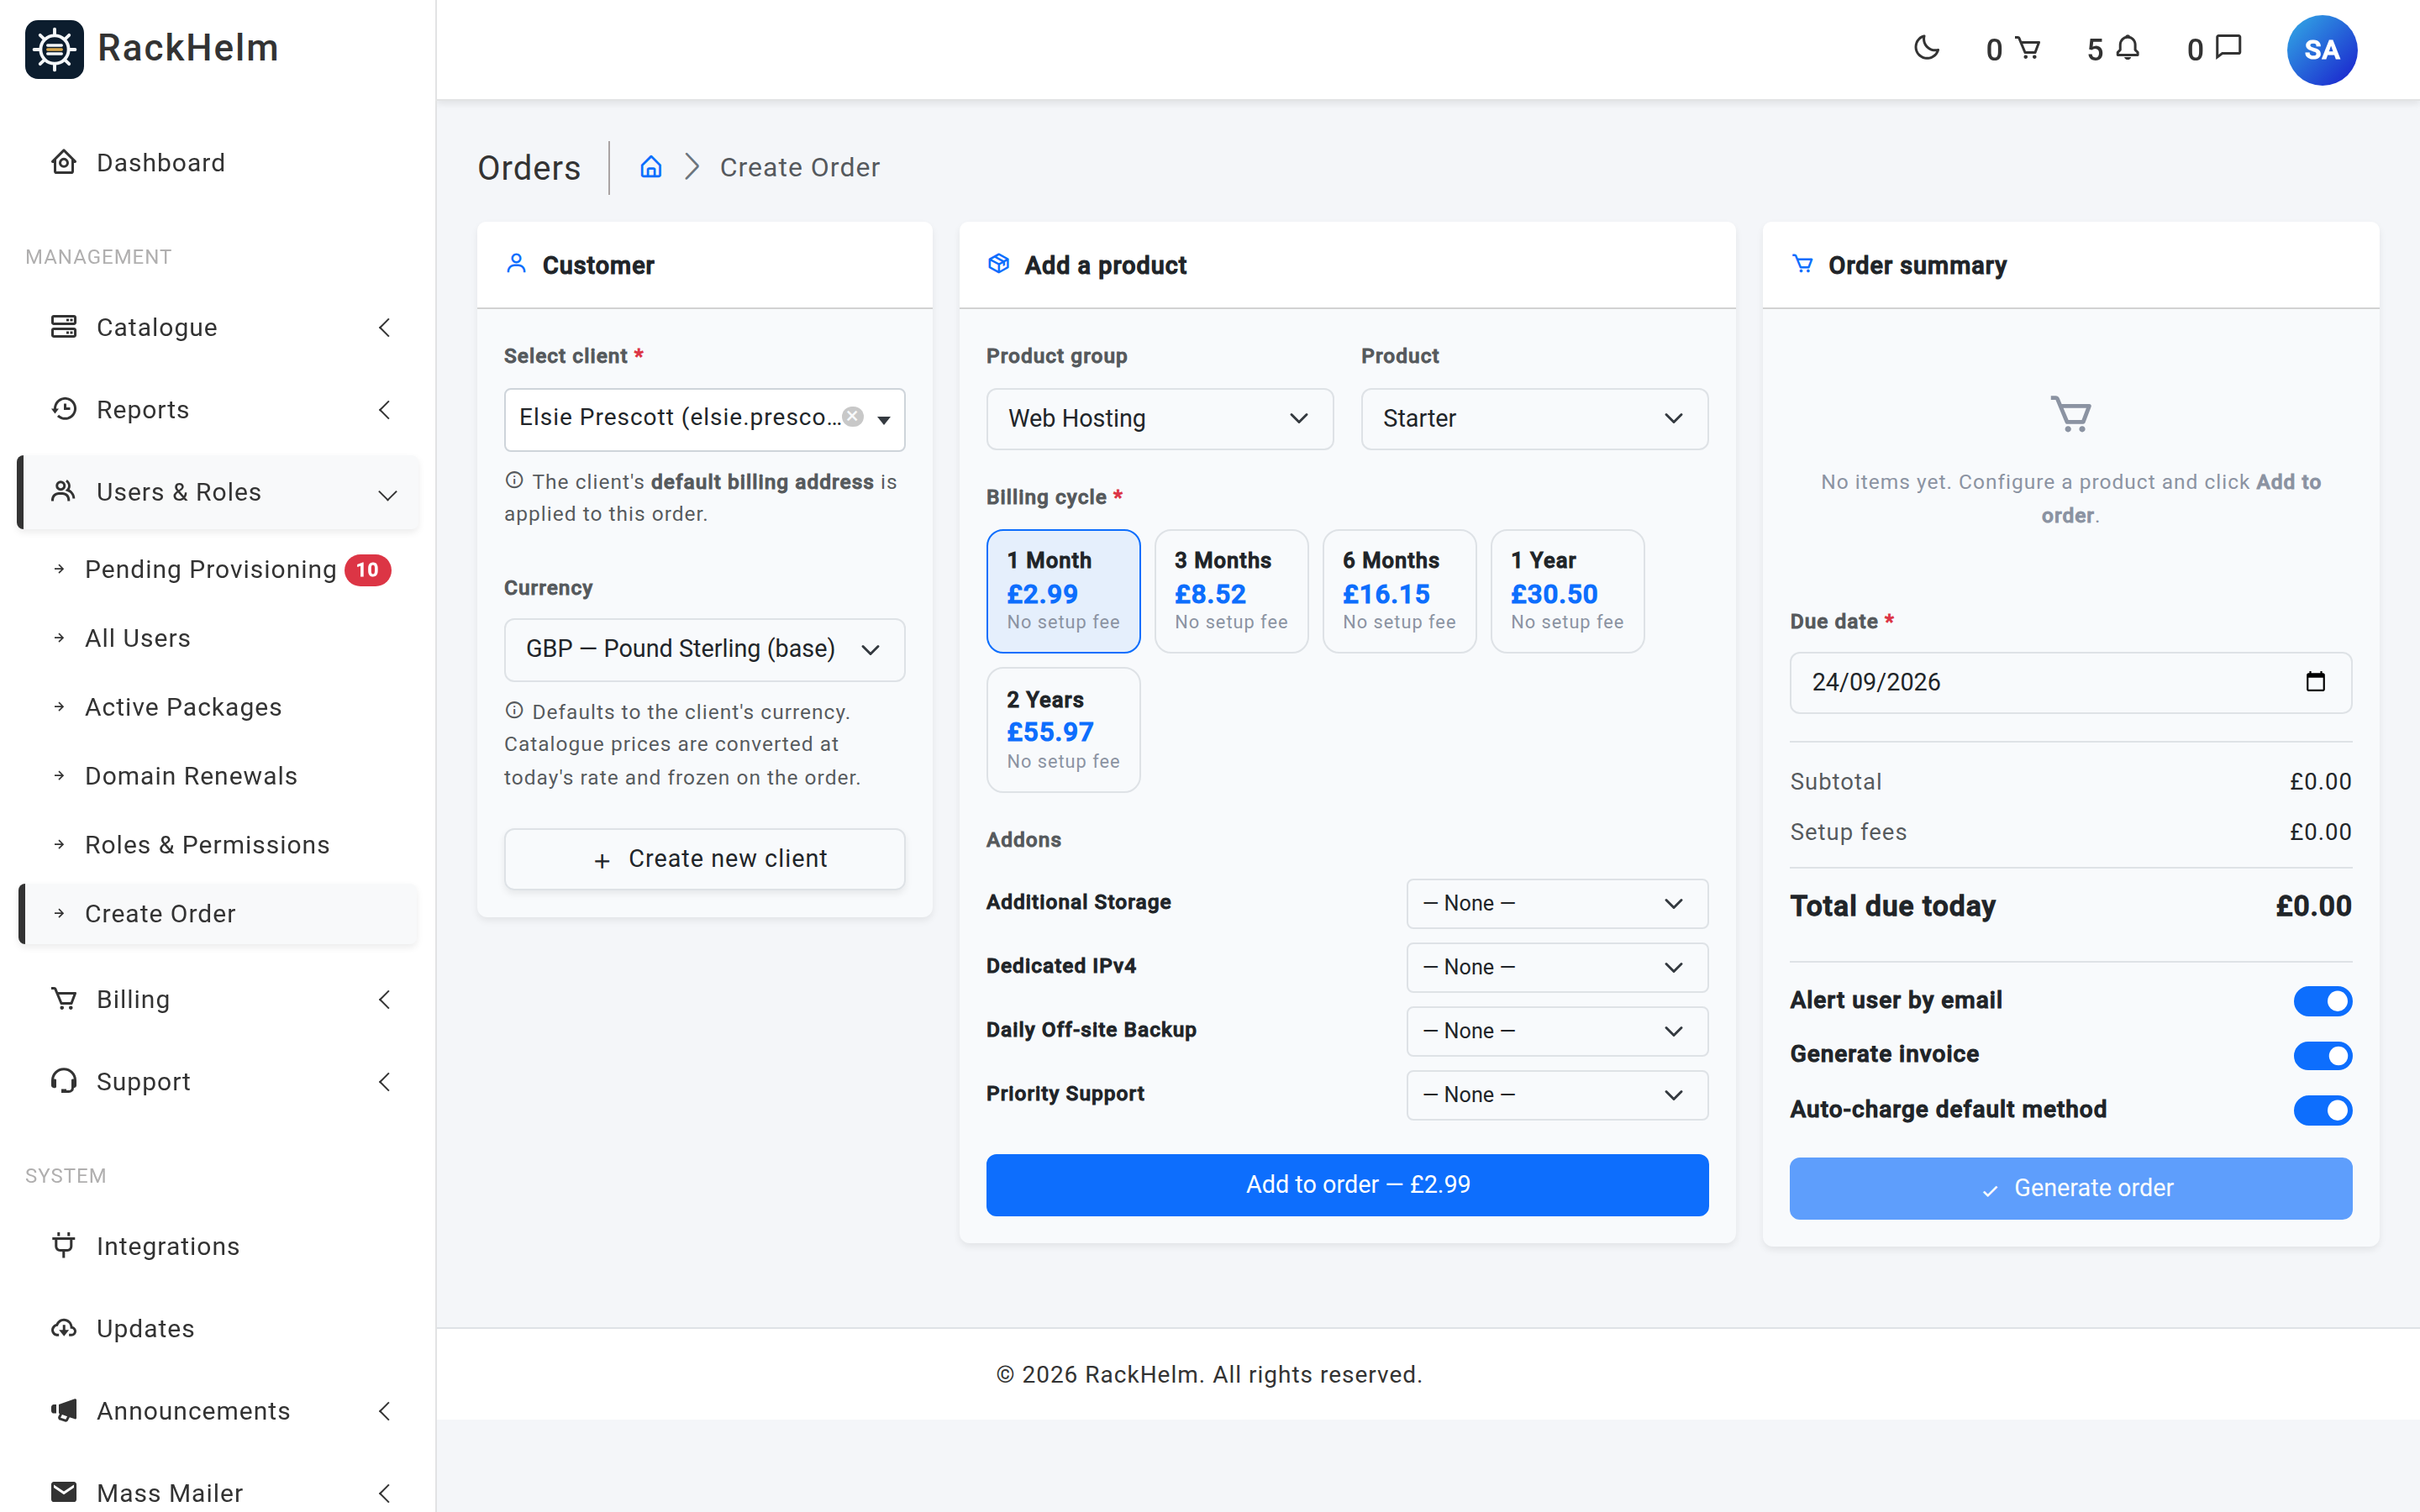Click the home breadcrumb icon

coord(651,167)
